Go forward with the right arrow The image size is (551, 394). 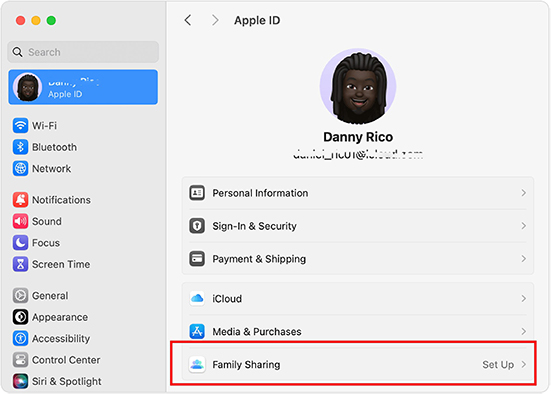click(x=215, y=20)
